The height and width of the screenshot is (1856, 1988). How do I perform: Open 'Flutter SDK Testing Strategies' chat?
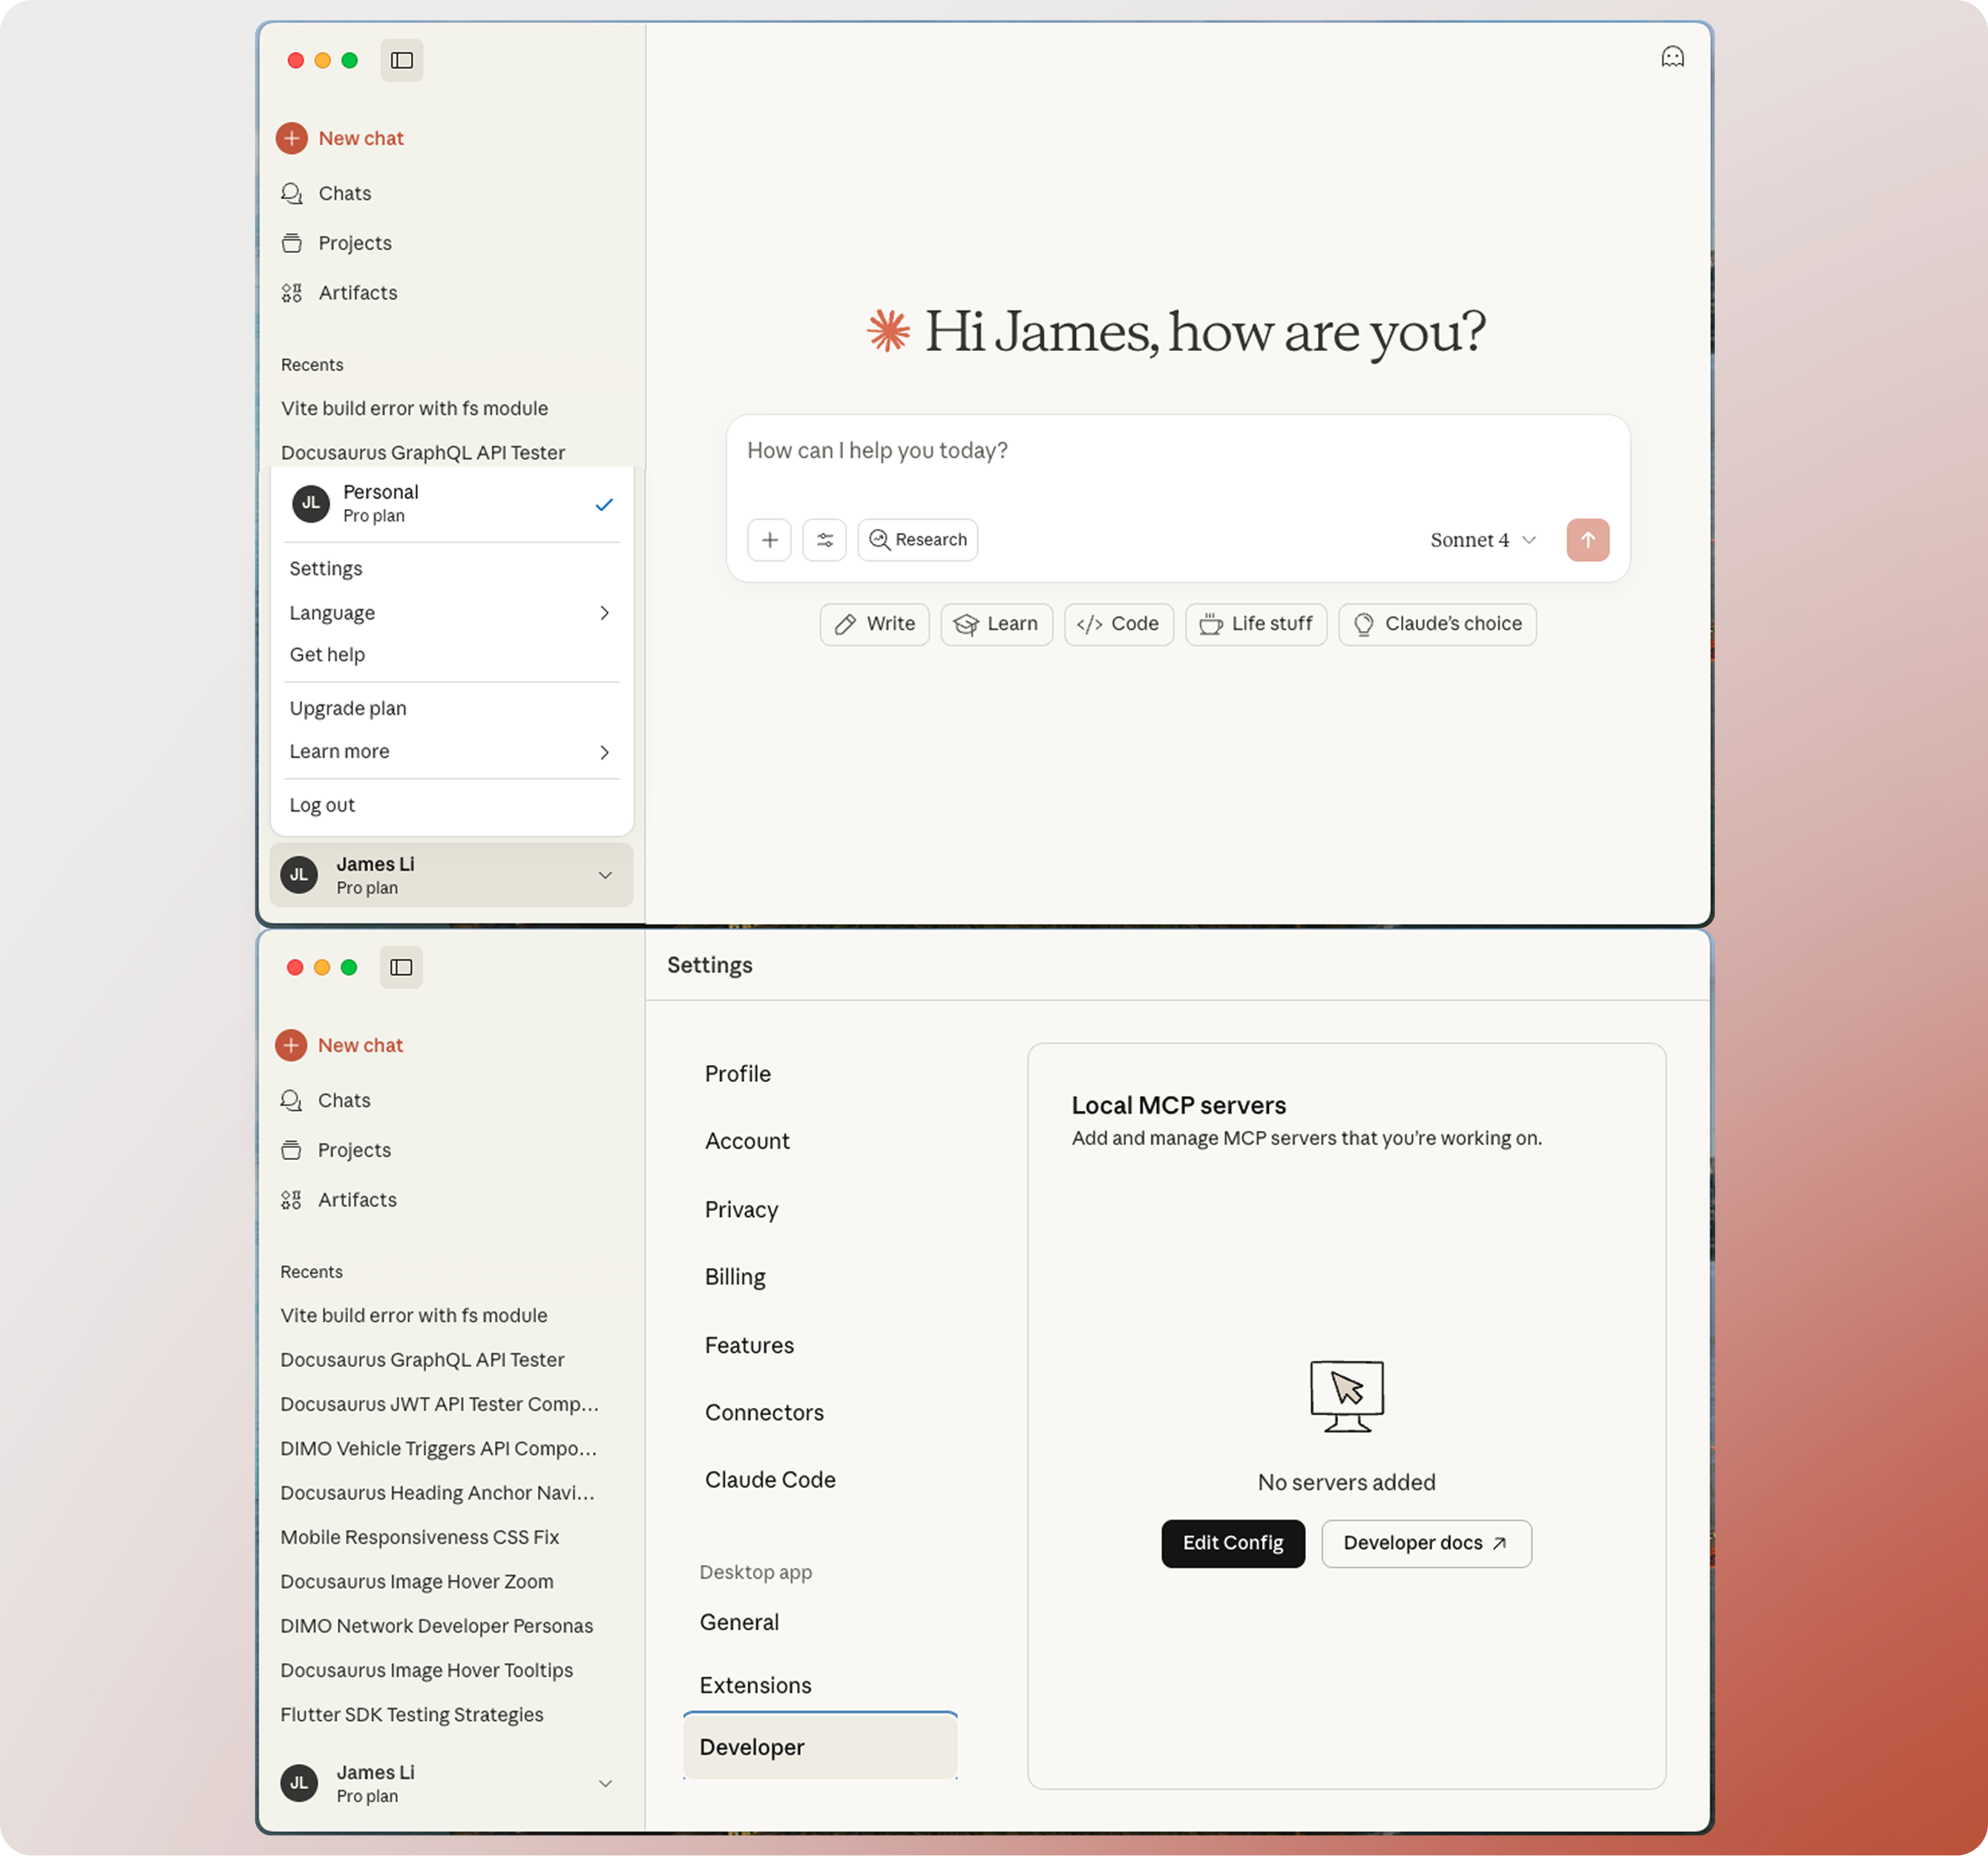pyautogui.click(x=411, y=1715)
